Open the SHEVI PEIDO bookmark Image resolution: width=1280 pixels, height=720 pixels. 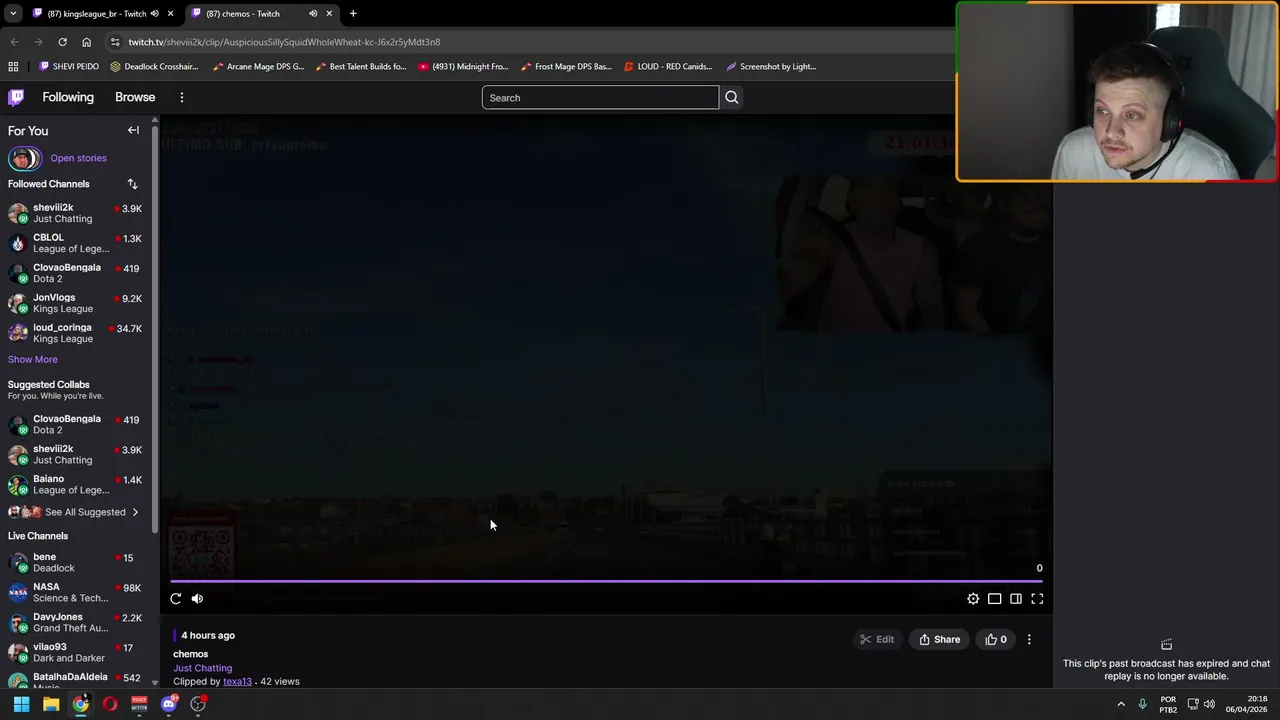[69, 66]
